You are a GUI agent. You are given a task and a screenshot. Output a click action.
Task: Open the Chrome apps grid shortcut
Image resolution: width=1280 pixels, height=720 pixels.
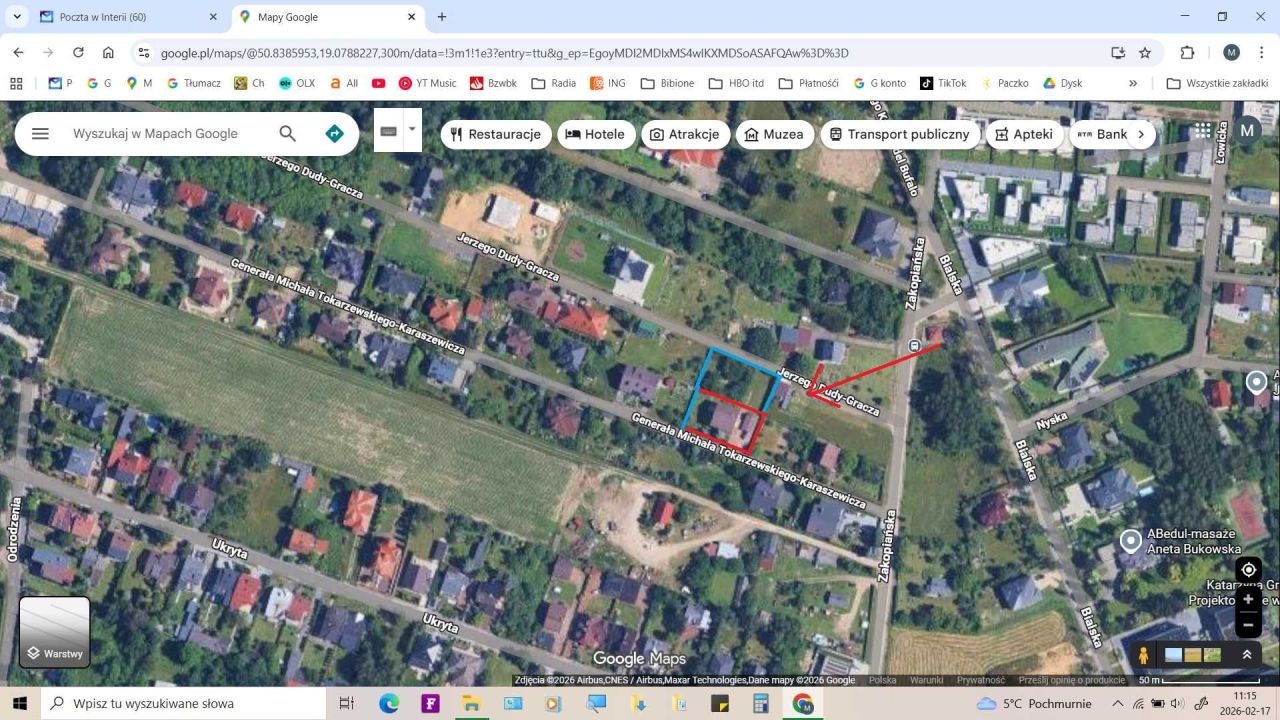click(x=15, y=83)
